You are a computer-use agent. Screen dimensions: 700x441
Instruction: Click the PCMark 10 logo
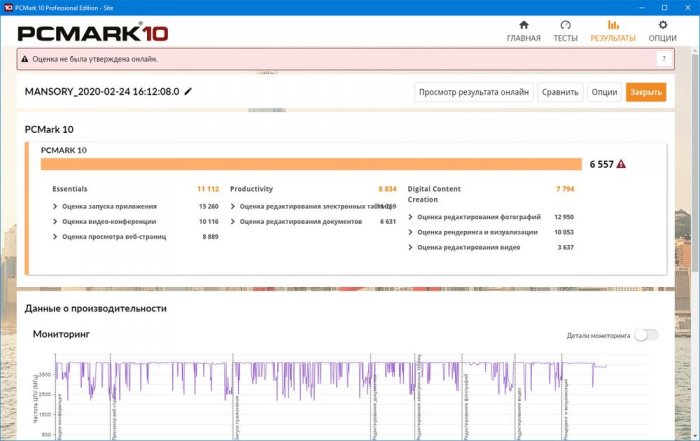point(93,32)
